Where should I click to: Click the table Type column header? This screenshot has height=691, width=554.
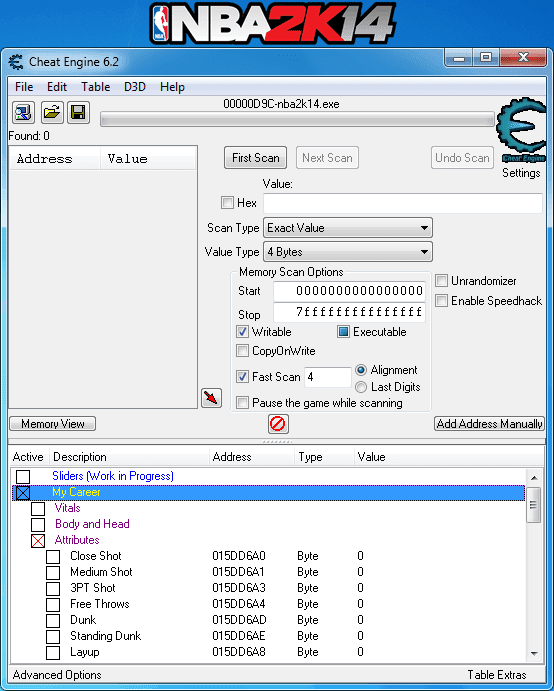(x=324, y=457)
